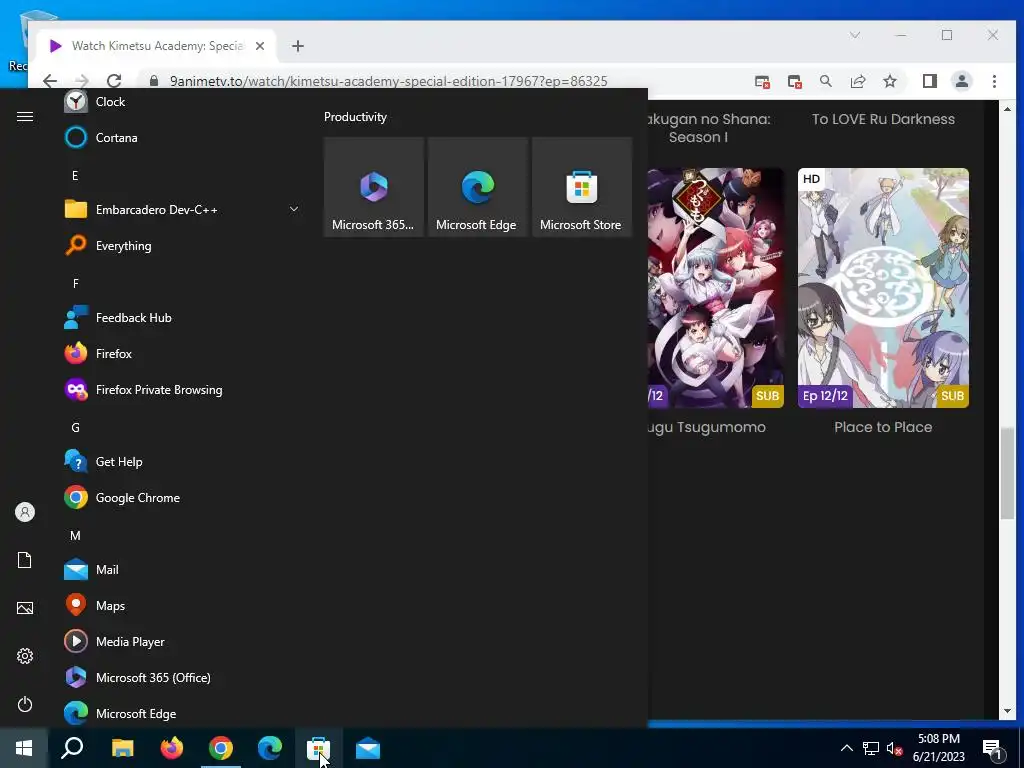Image resolution: width=1024 pixels, height=768 pixels.
Task: Reload the 9animetv page
Action: [x=114, y=81]
